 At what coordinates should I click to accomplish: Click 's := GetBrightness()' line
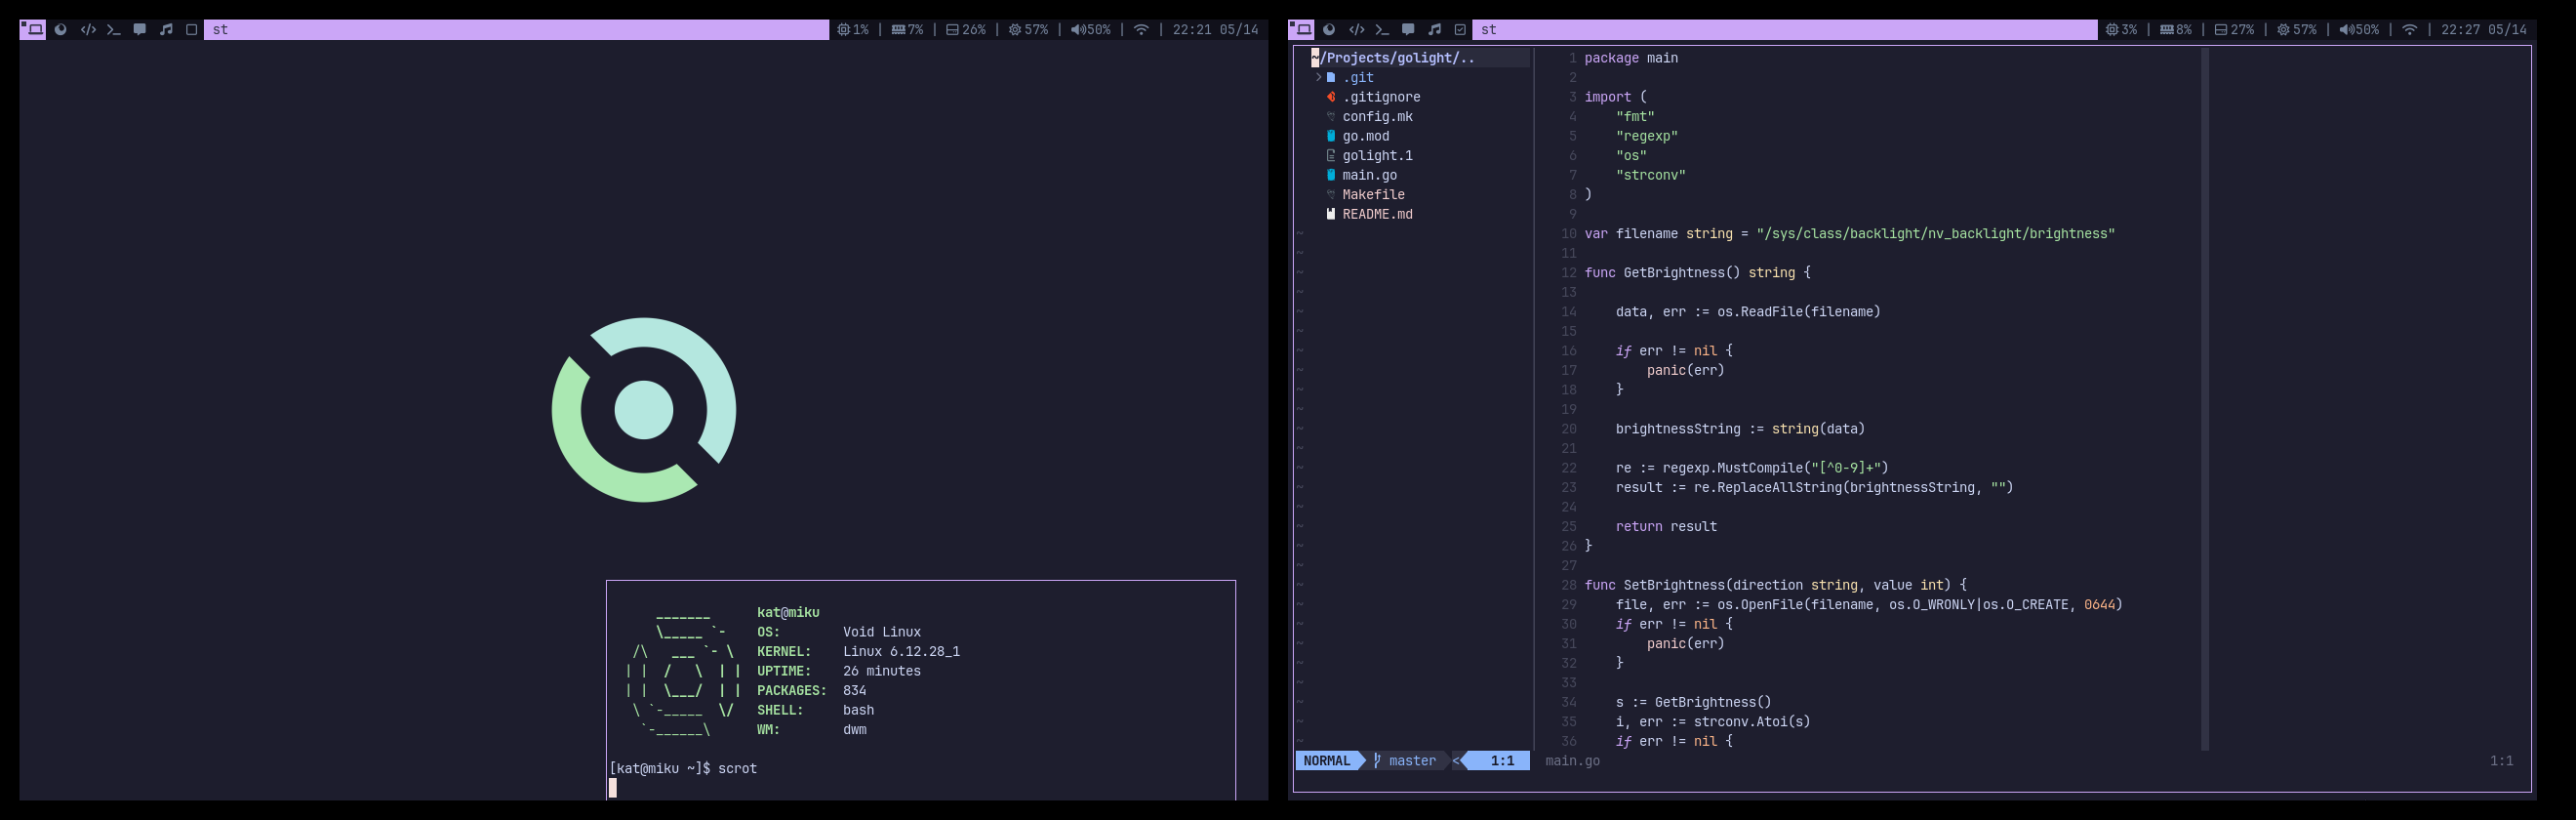click(1693, 702)
